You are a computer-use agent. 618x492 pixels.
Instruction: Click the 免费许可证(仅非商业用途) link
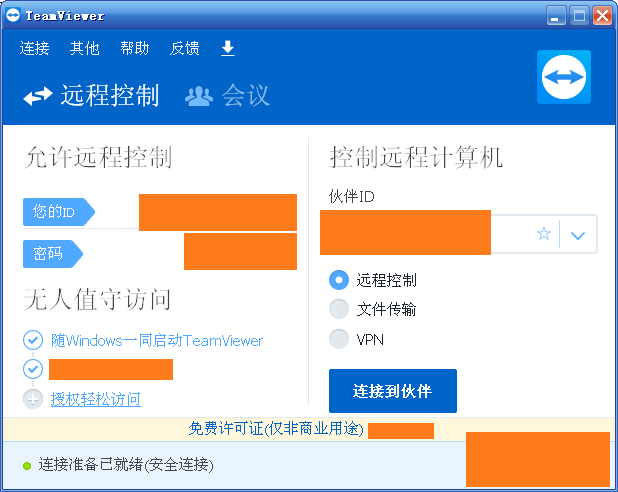pos(276,429)
